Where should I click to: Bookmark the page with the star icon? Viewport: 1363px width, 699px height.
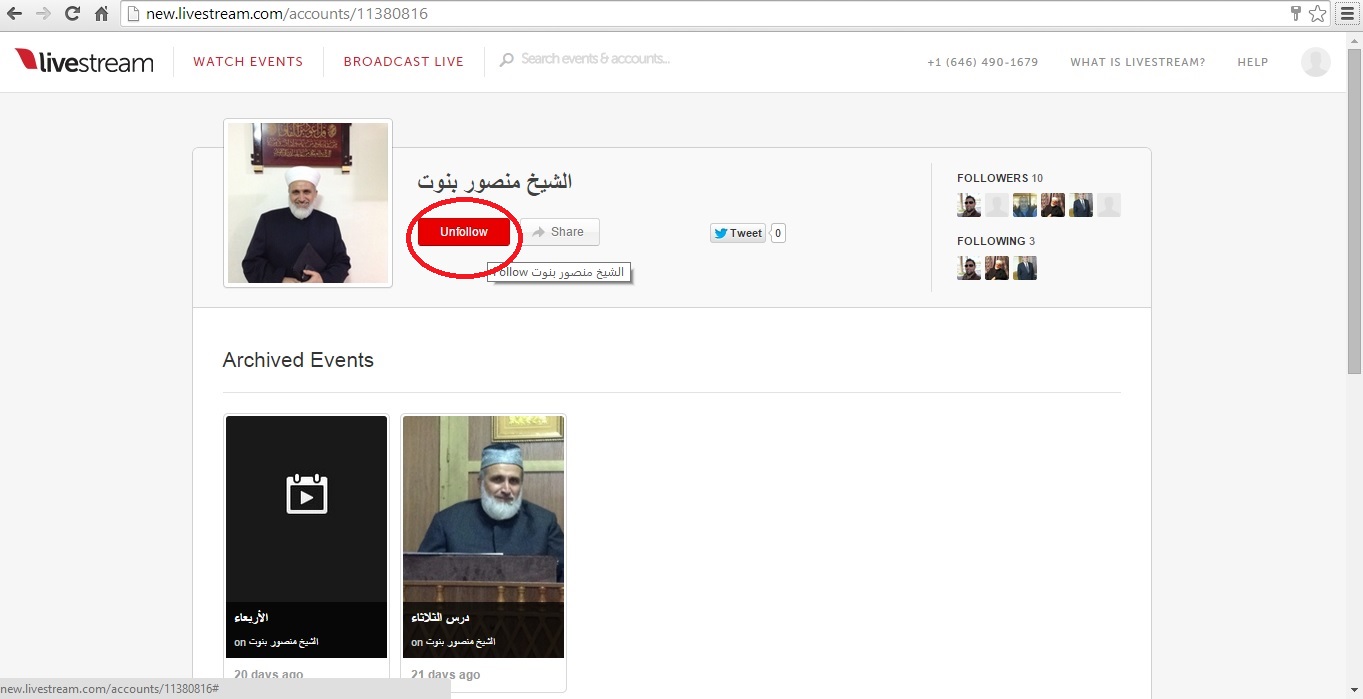point(1318,14)
